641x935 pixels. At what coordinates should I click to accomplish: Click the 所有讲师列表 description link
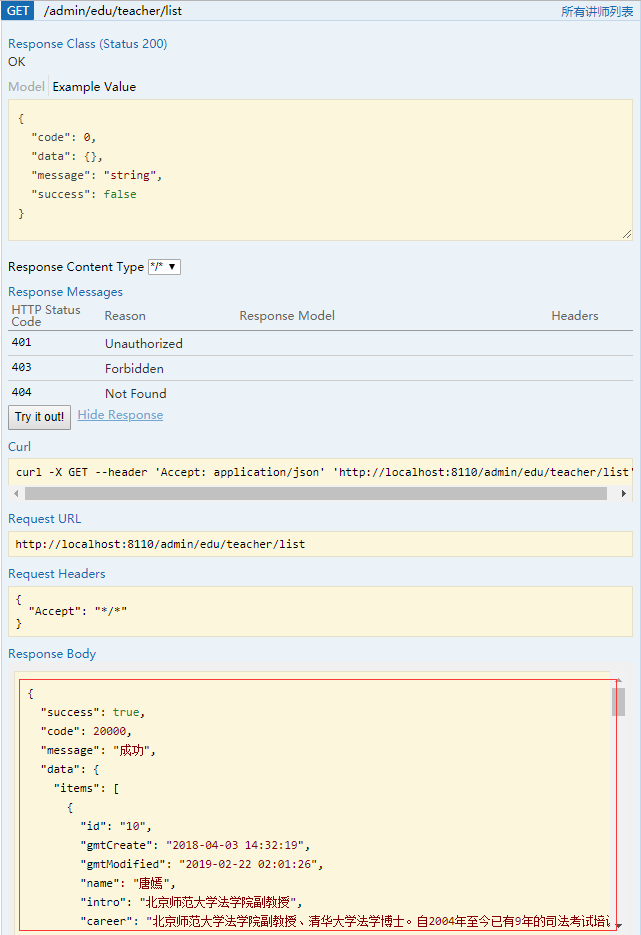pos(597,12)
